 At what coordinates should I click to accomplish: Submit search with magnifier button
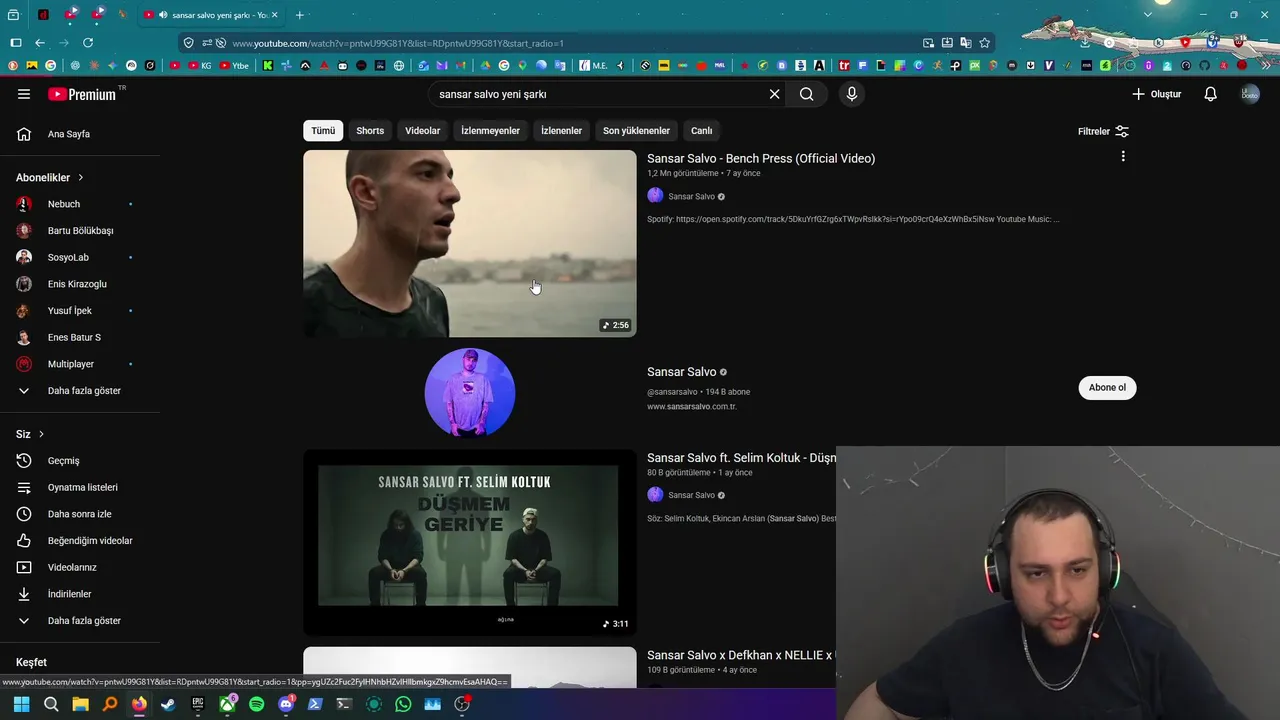coord(806,94)
